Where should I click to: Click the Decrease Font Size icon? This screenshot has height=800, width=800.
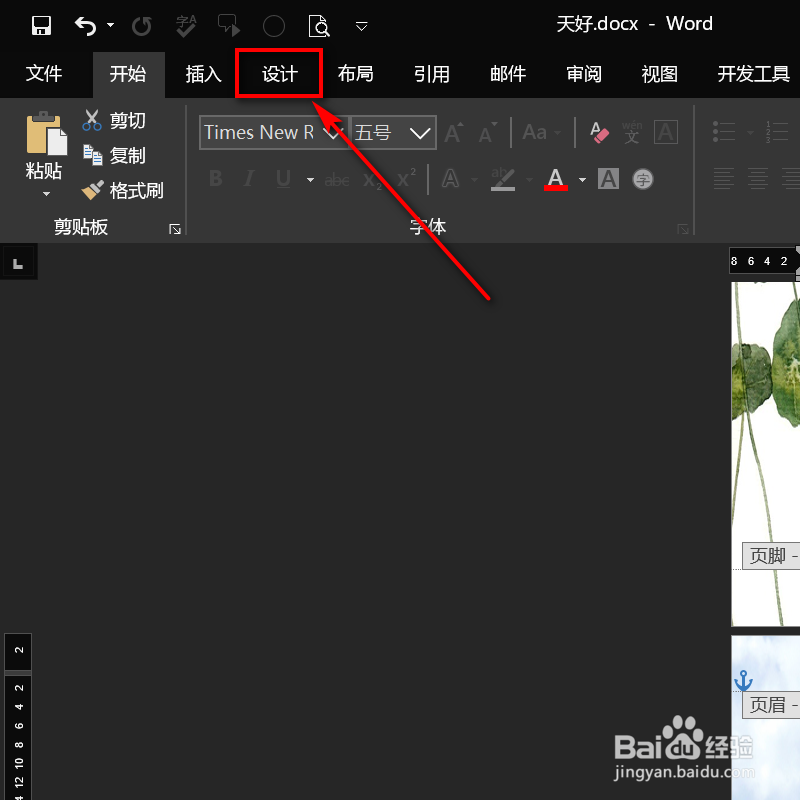[488, 133]
